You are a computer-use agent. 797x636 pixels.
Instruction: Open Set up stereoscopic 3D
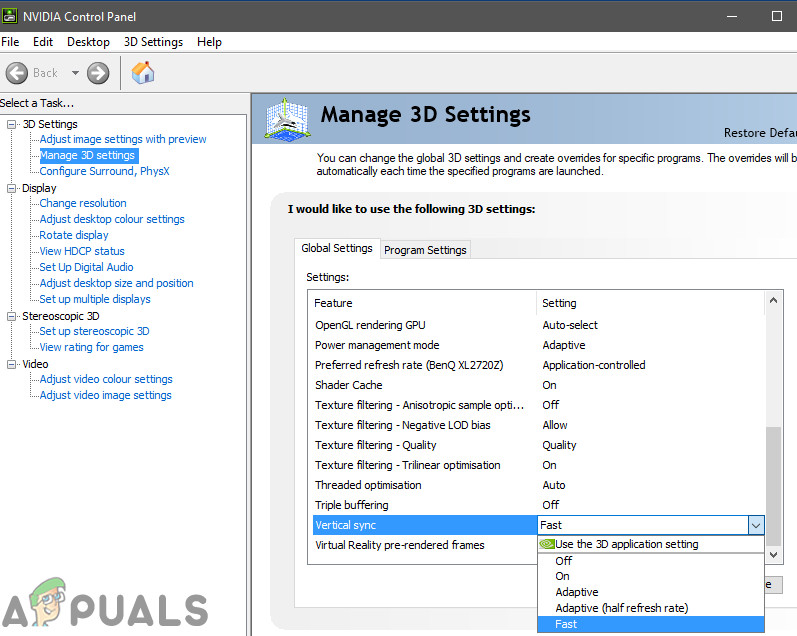click(95, 331)
